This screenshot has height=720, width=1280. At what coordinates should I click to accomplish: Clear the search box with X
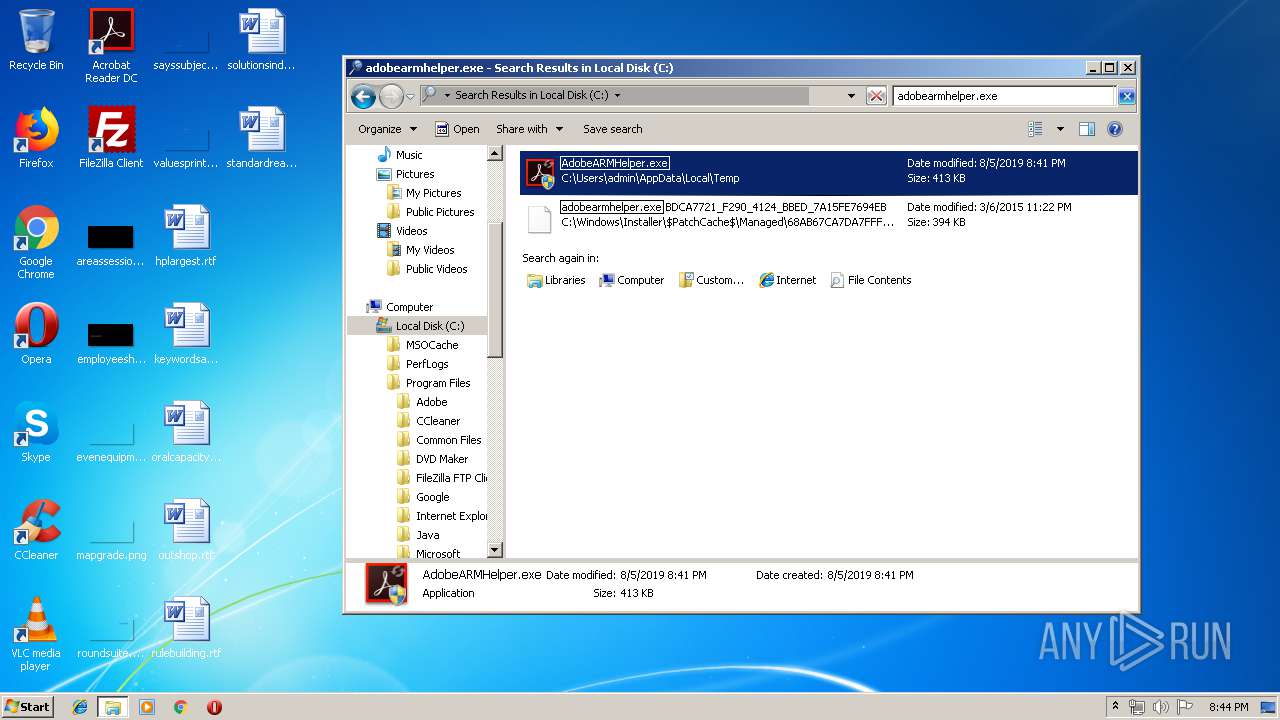pos(1126,96)
